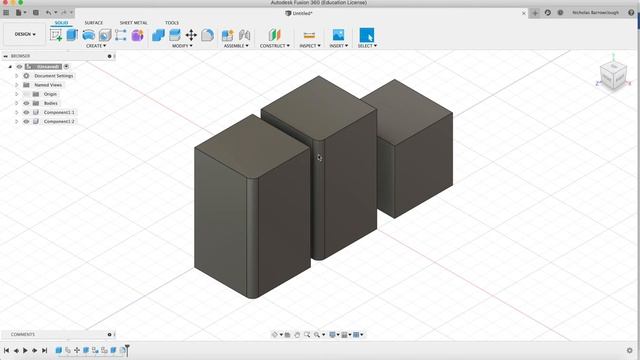
Task: Select the Joint tool icon
Action: tap(244, 35)
